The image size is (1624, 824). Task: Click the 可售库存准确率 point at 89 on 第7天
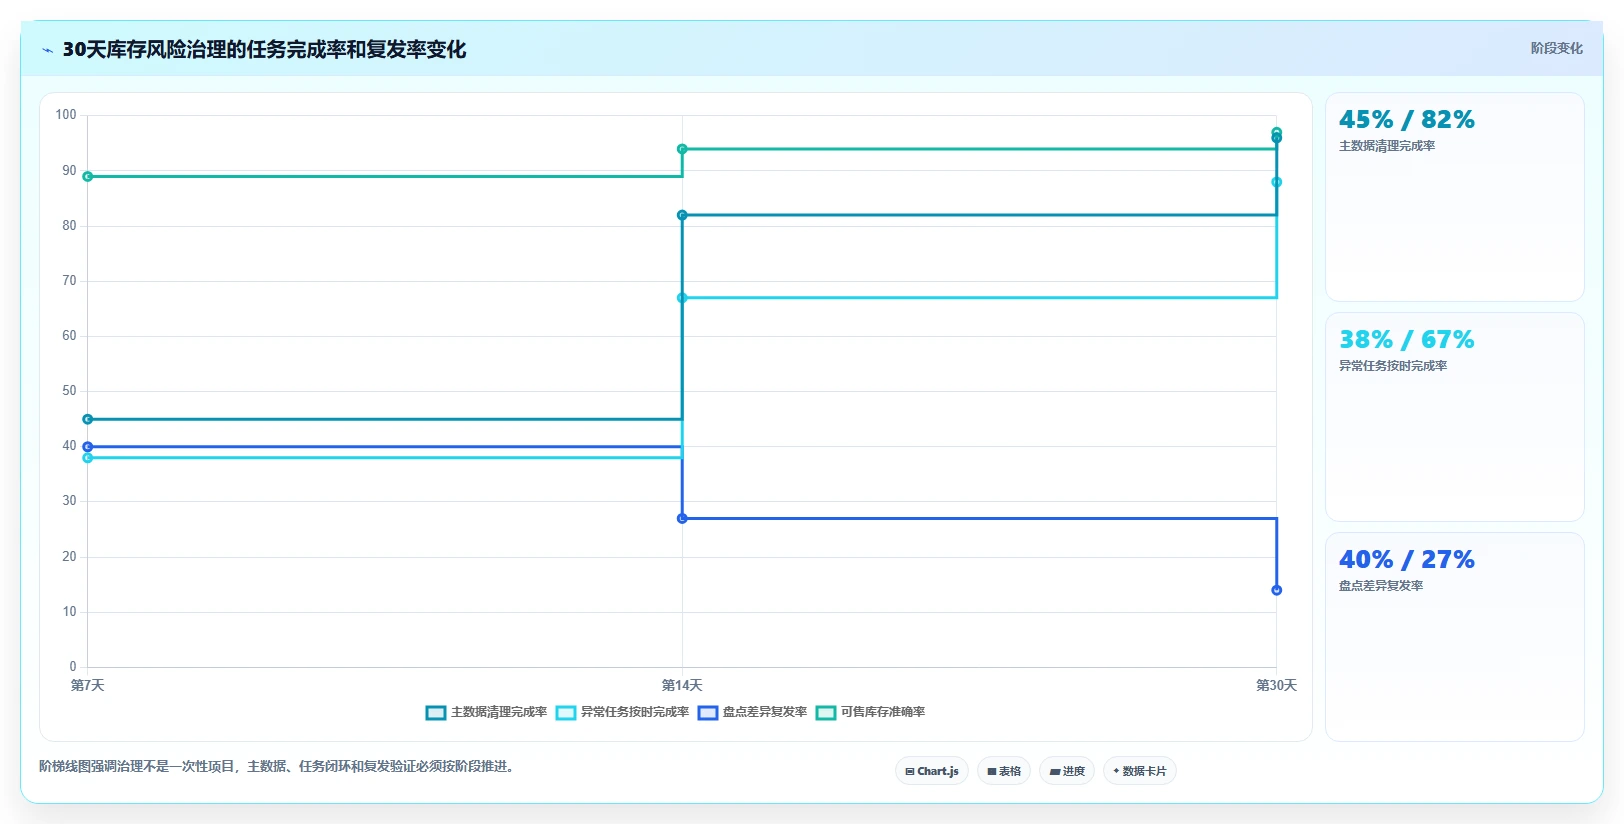pos(88,177)
